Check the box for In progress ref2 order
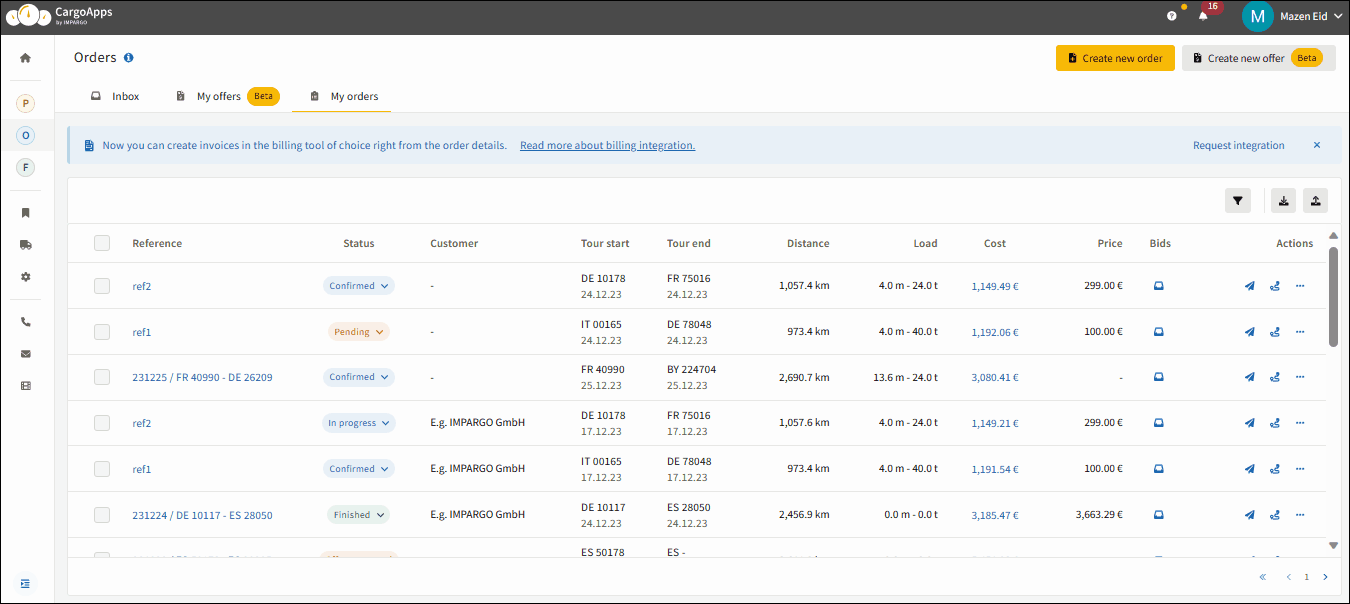1350x604 pixels. click(102, 423)
